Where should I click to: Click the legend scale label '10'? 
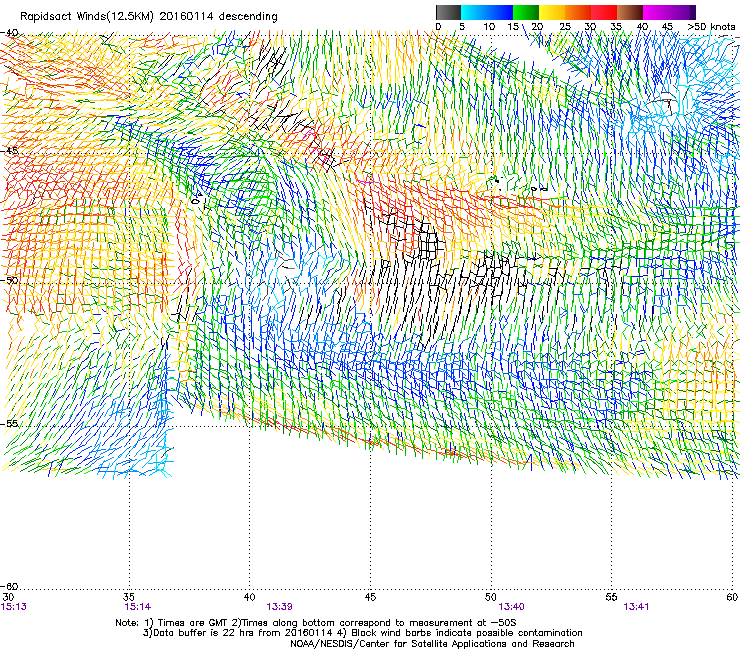click(489, 27)
